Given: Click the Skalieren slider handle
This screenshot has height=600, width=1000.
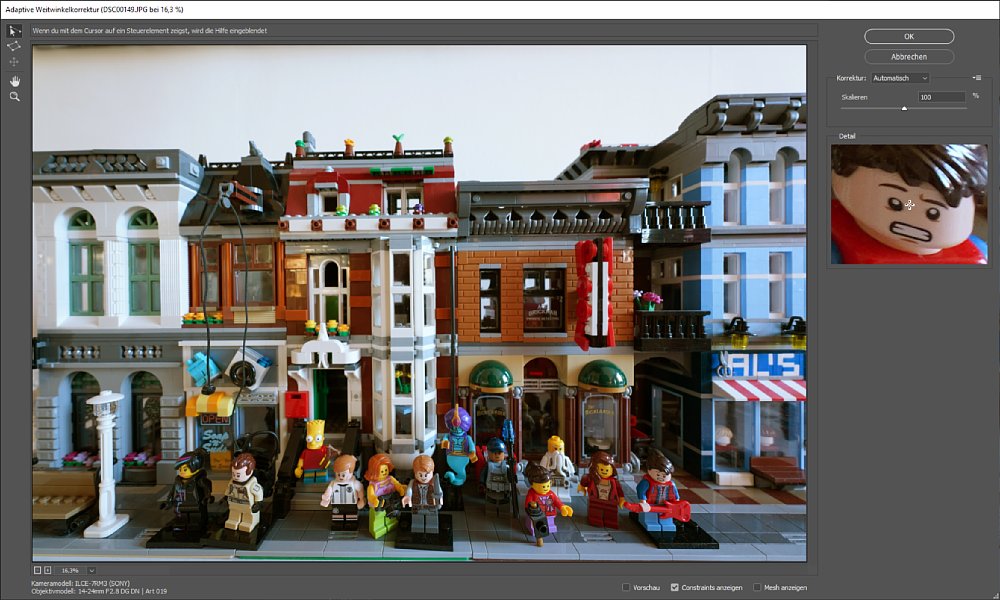Looking at the screenshot, I should click(x=904, y=108).
